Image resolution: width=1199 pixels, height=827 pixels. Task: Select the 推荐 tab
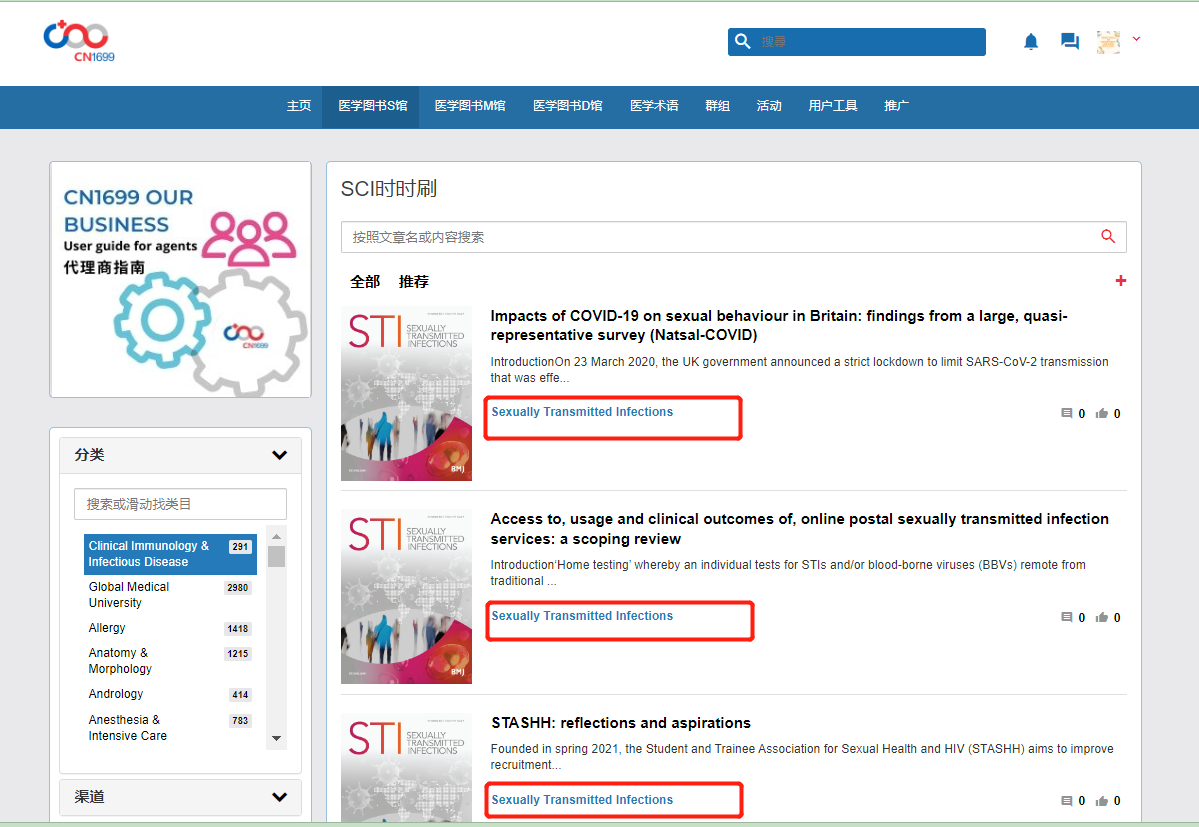point(414,282)
